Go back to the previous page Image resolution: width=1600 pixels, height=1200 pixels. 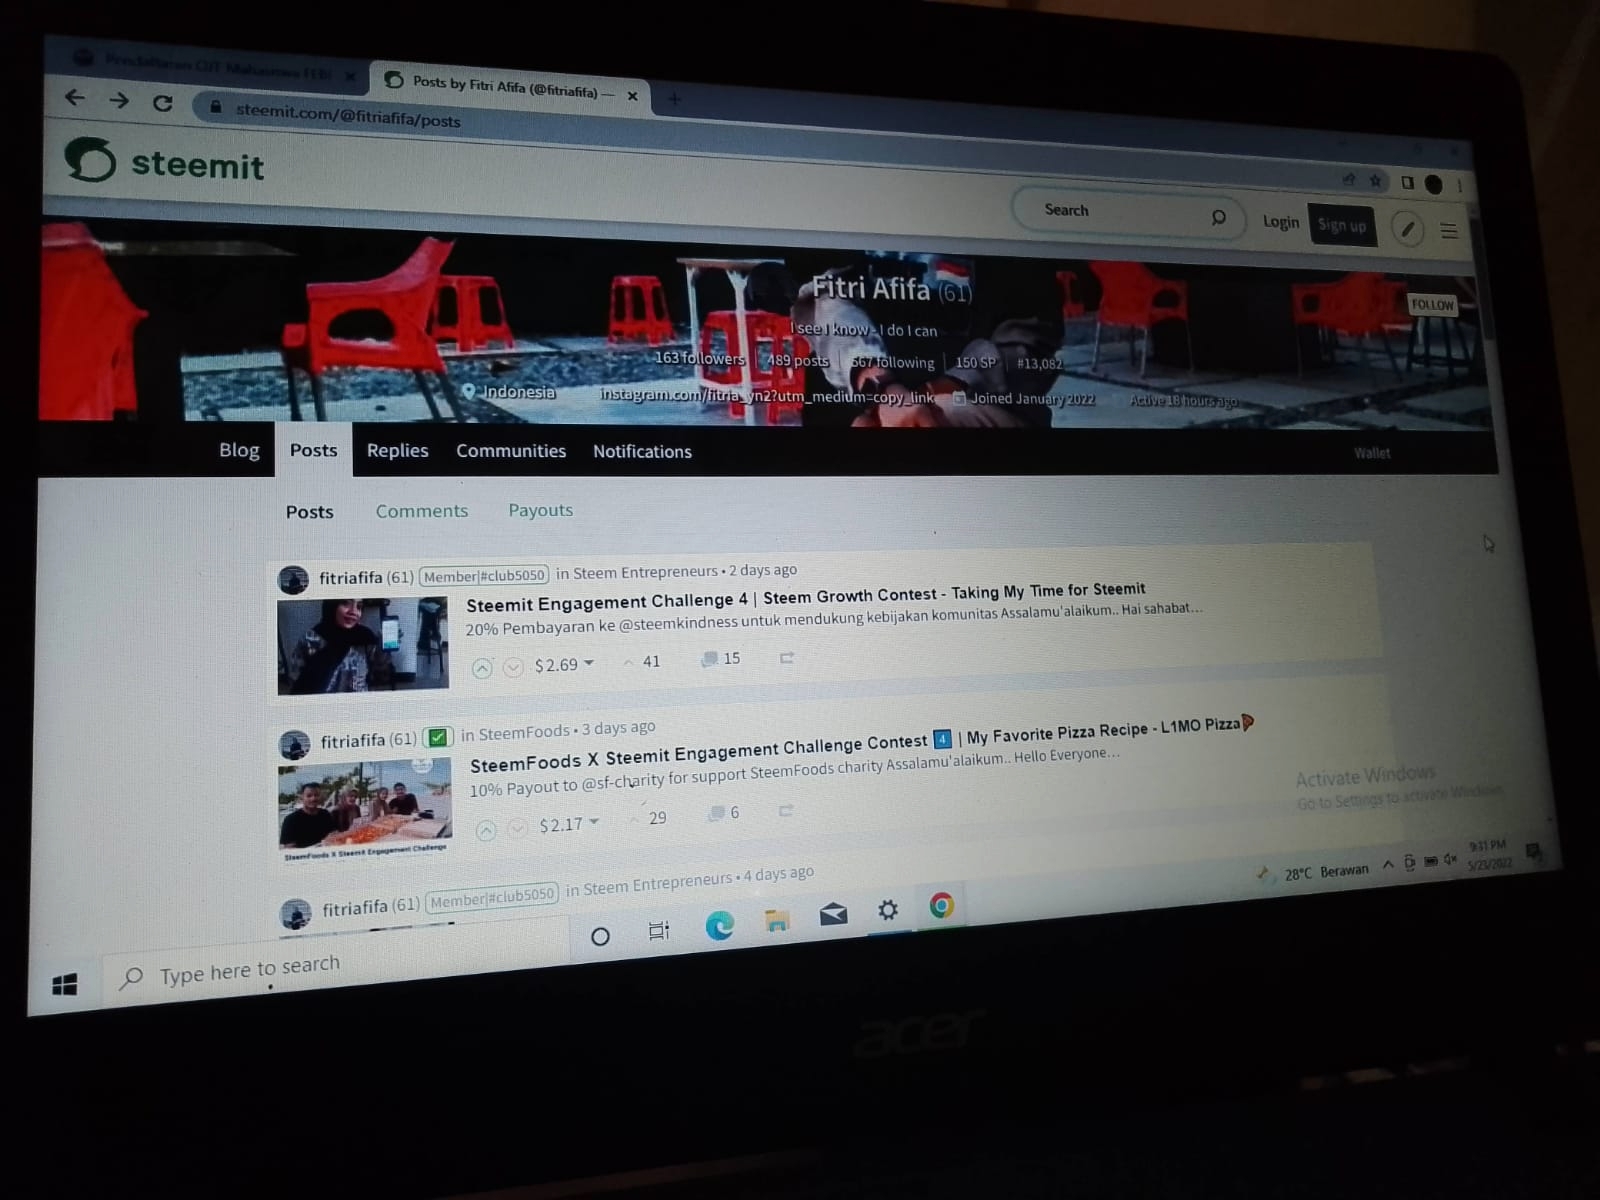[75, 97]
